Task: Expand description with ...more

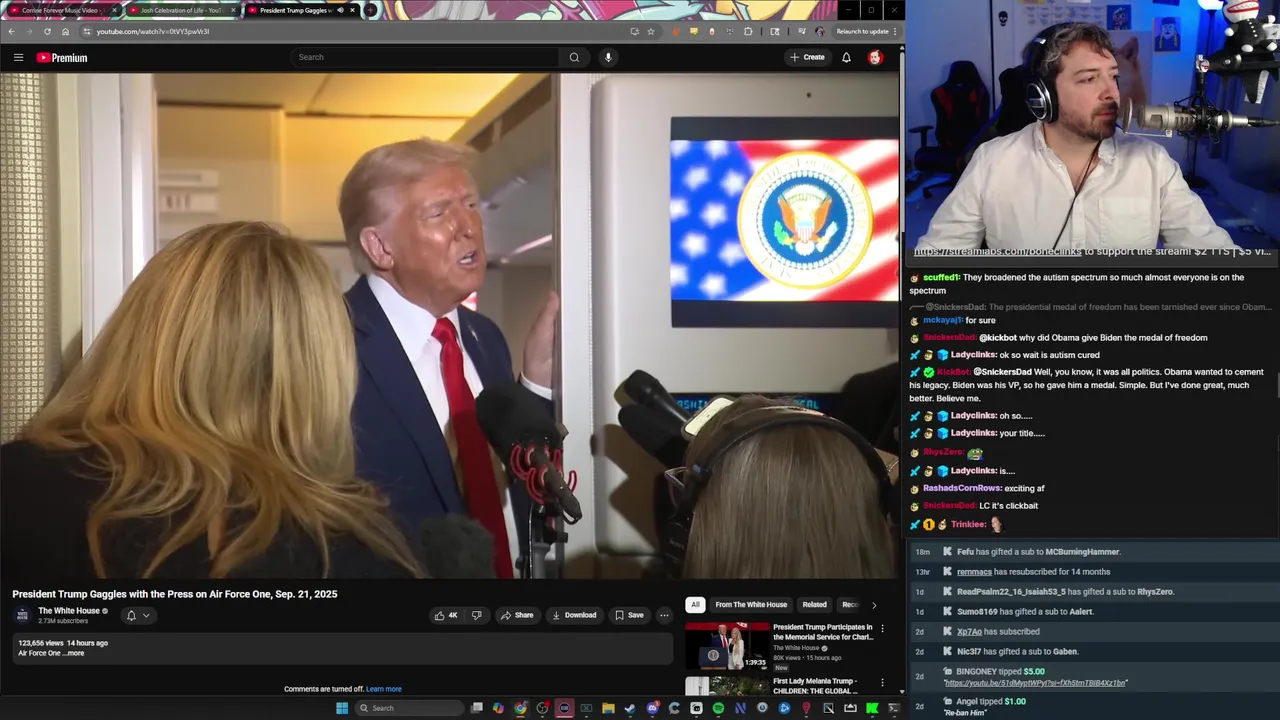Action: 75,653
